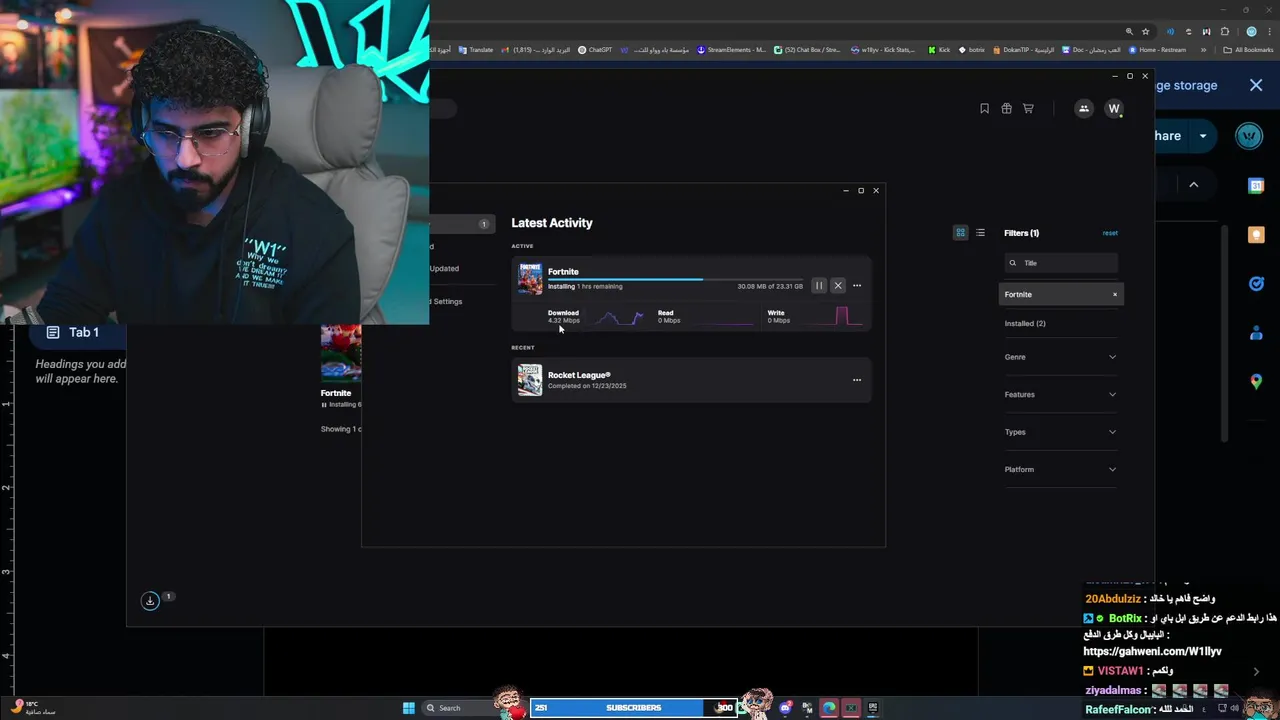Click the browser zoom magnifier icon
Viewport: 1280px width, 720px height.
point(1129,31)
